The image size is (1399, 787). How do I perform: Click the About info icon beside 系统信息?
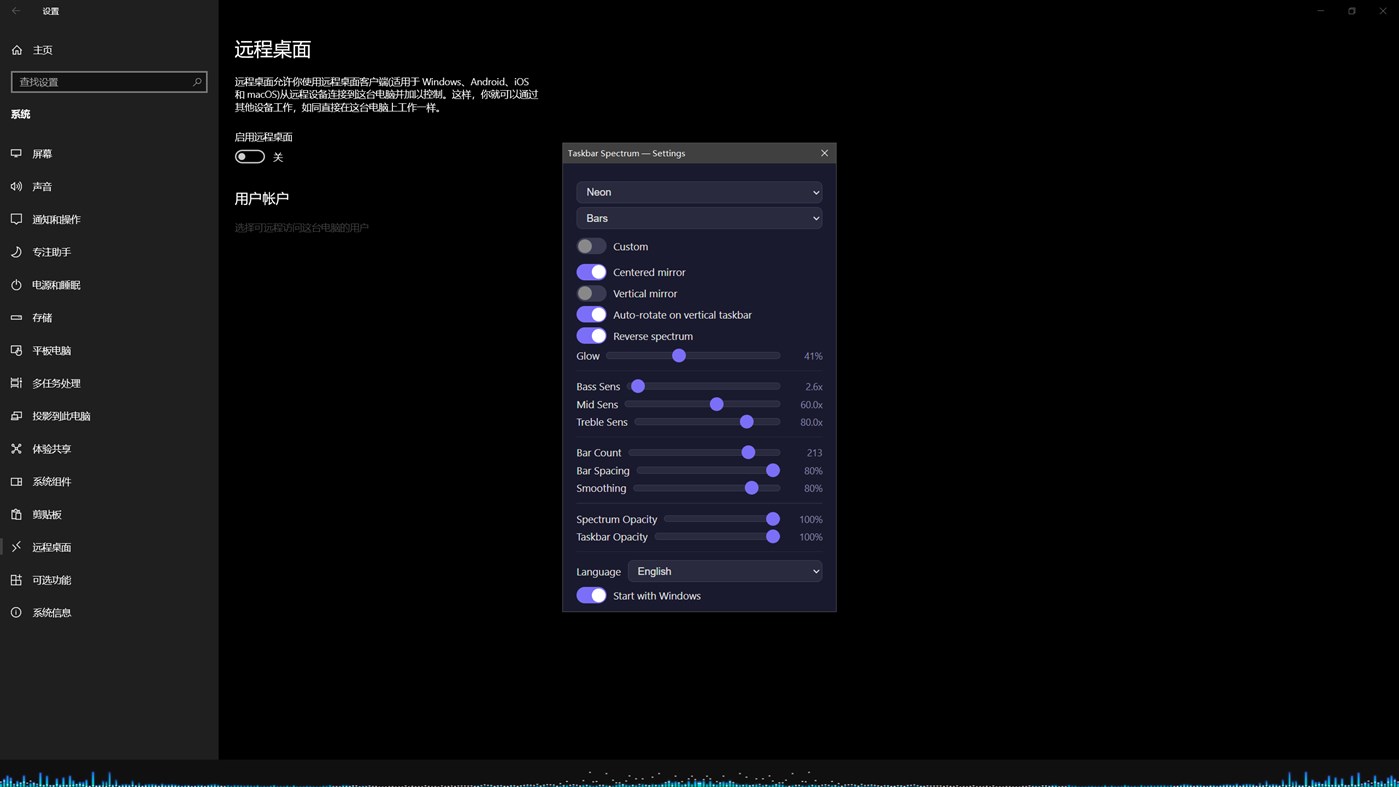[x=16, y=613]
